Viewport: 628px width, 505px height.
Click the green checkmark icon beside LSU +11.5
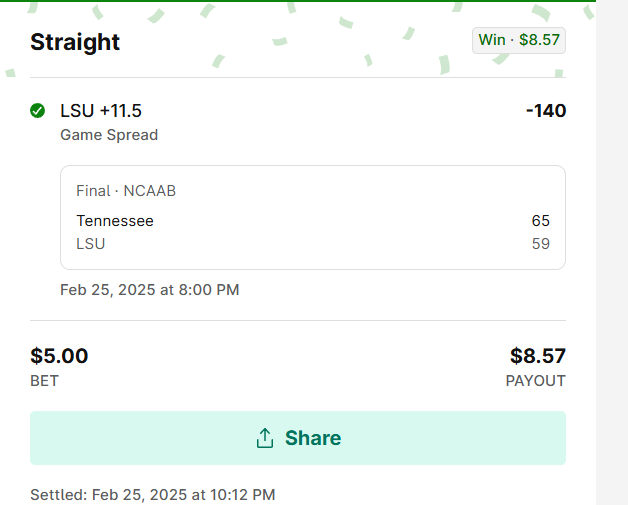tap(38, 110)
